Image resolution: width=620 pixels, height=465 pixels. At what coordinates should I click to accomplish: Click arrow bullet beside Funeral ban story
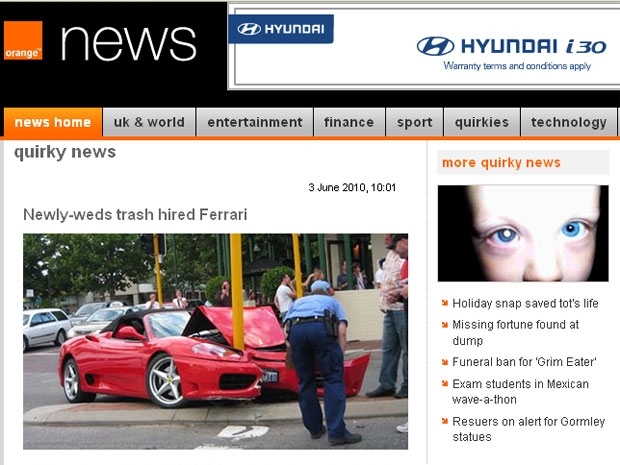444,363
